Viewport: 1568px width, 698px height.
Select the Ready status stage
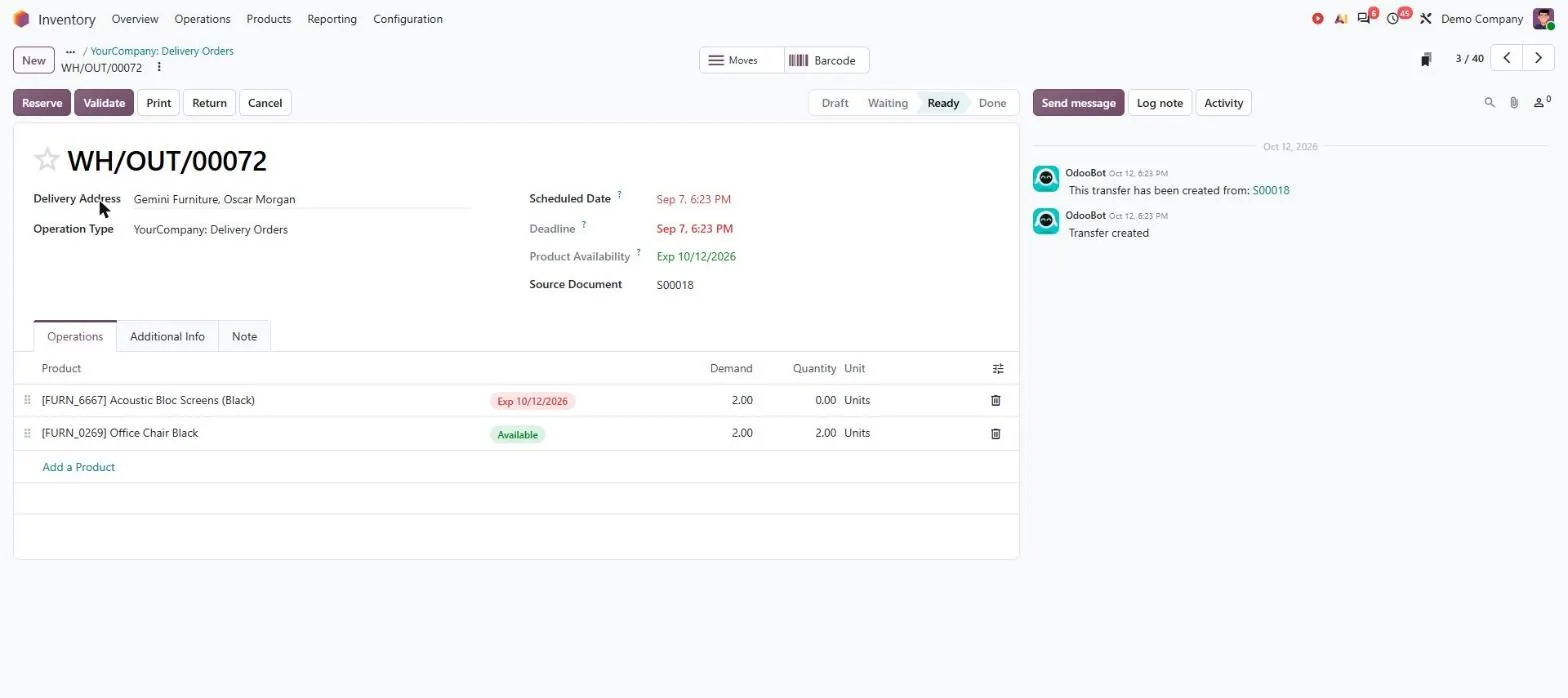(x=943, y=103)
